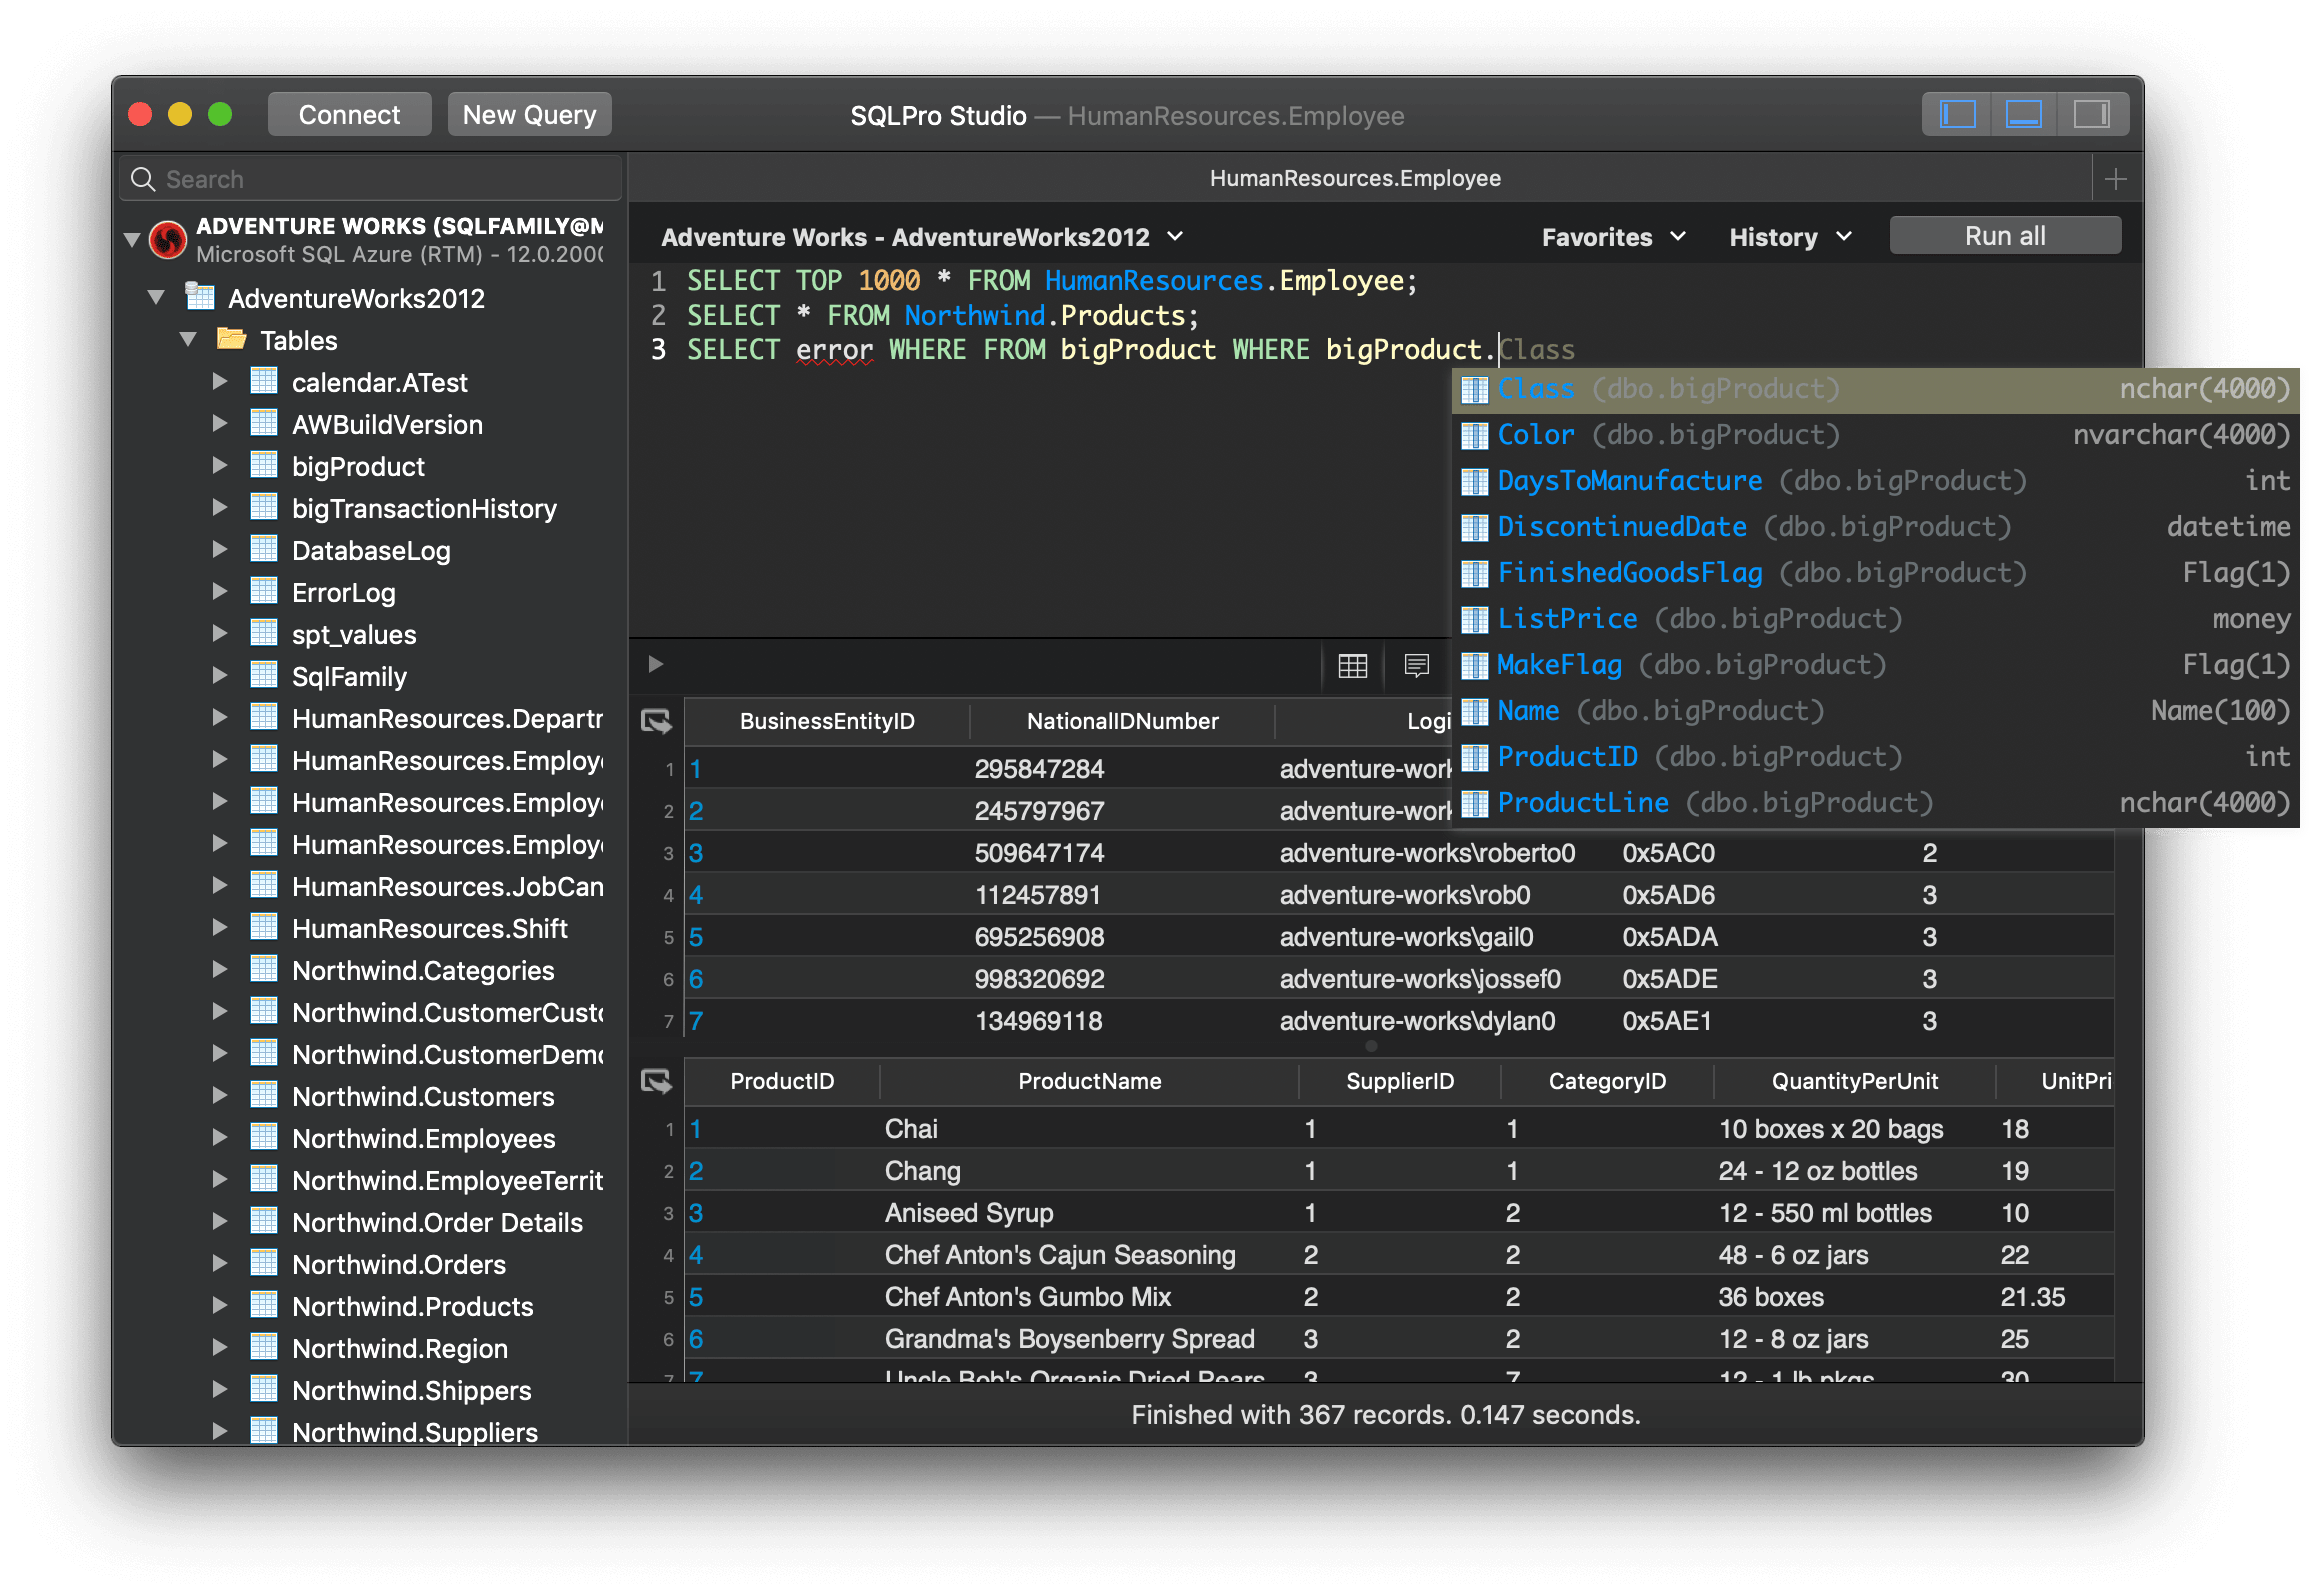Choose Color from autocomplete list
2312x1594 pixels.
[x=1875, y=435]
